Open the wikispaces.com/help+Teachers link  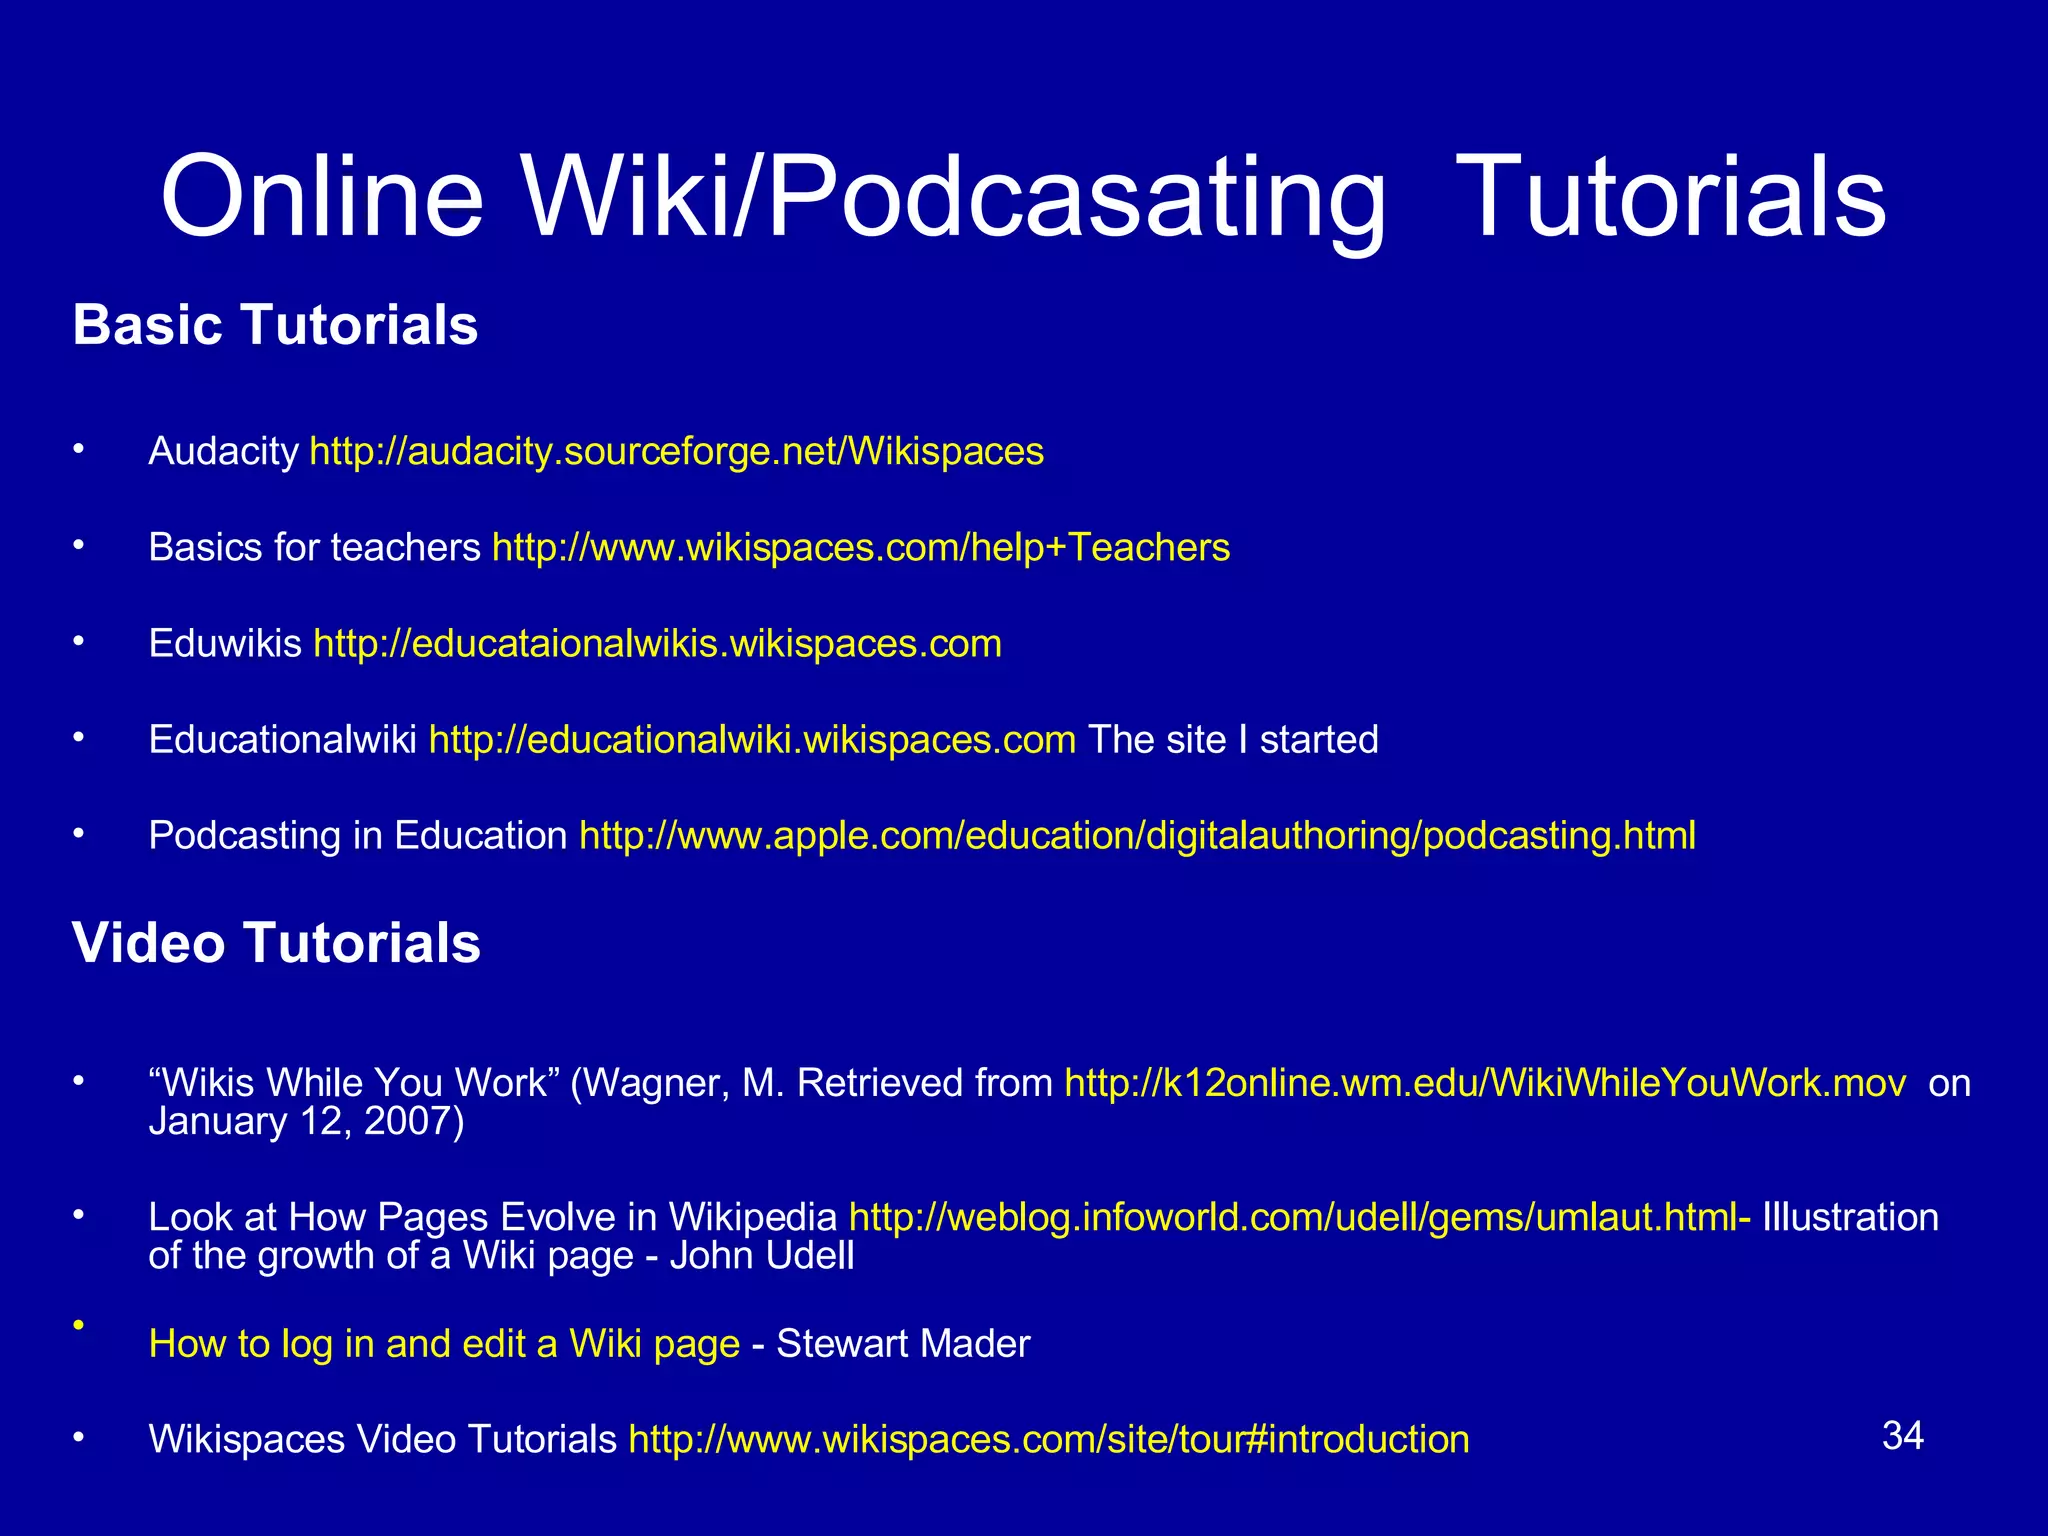pos(861,548)
